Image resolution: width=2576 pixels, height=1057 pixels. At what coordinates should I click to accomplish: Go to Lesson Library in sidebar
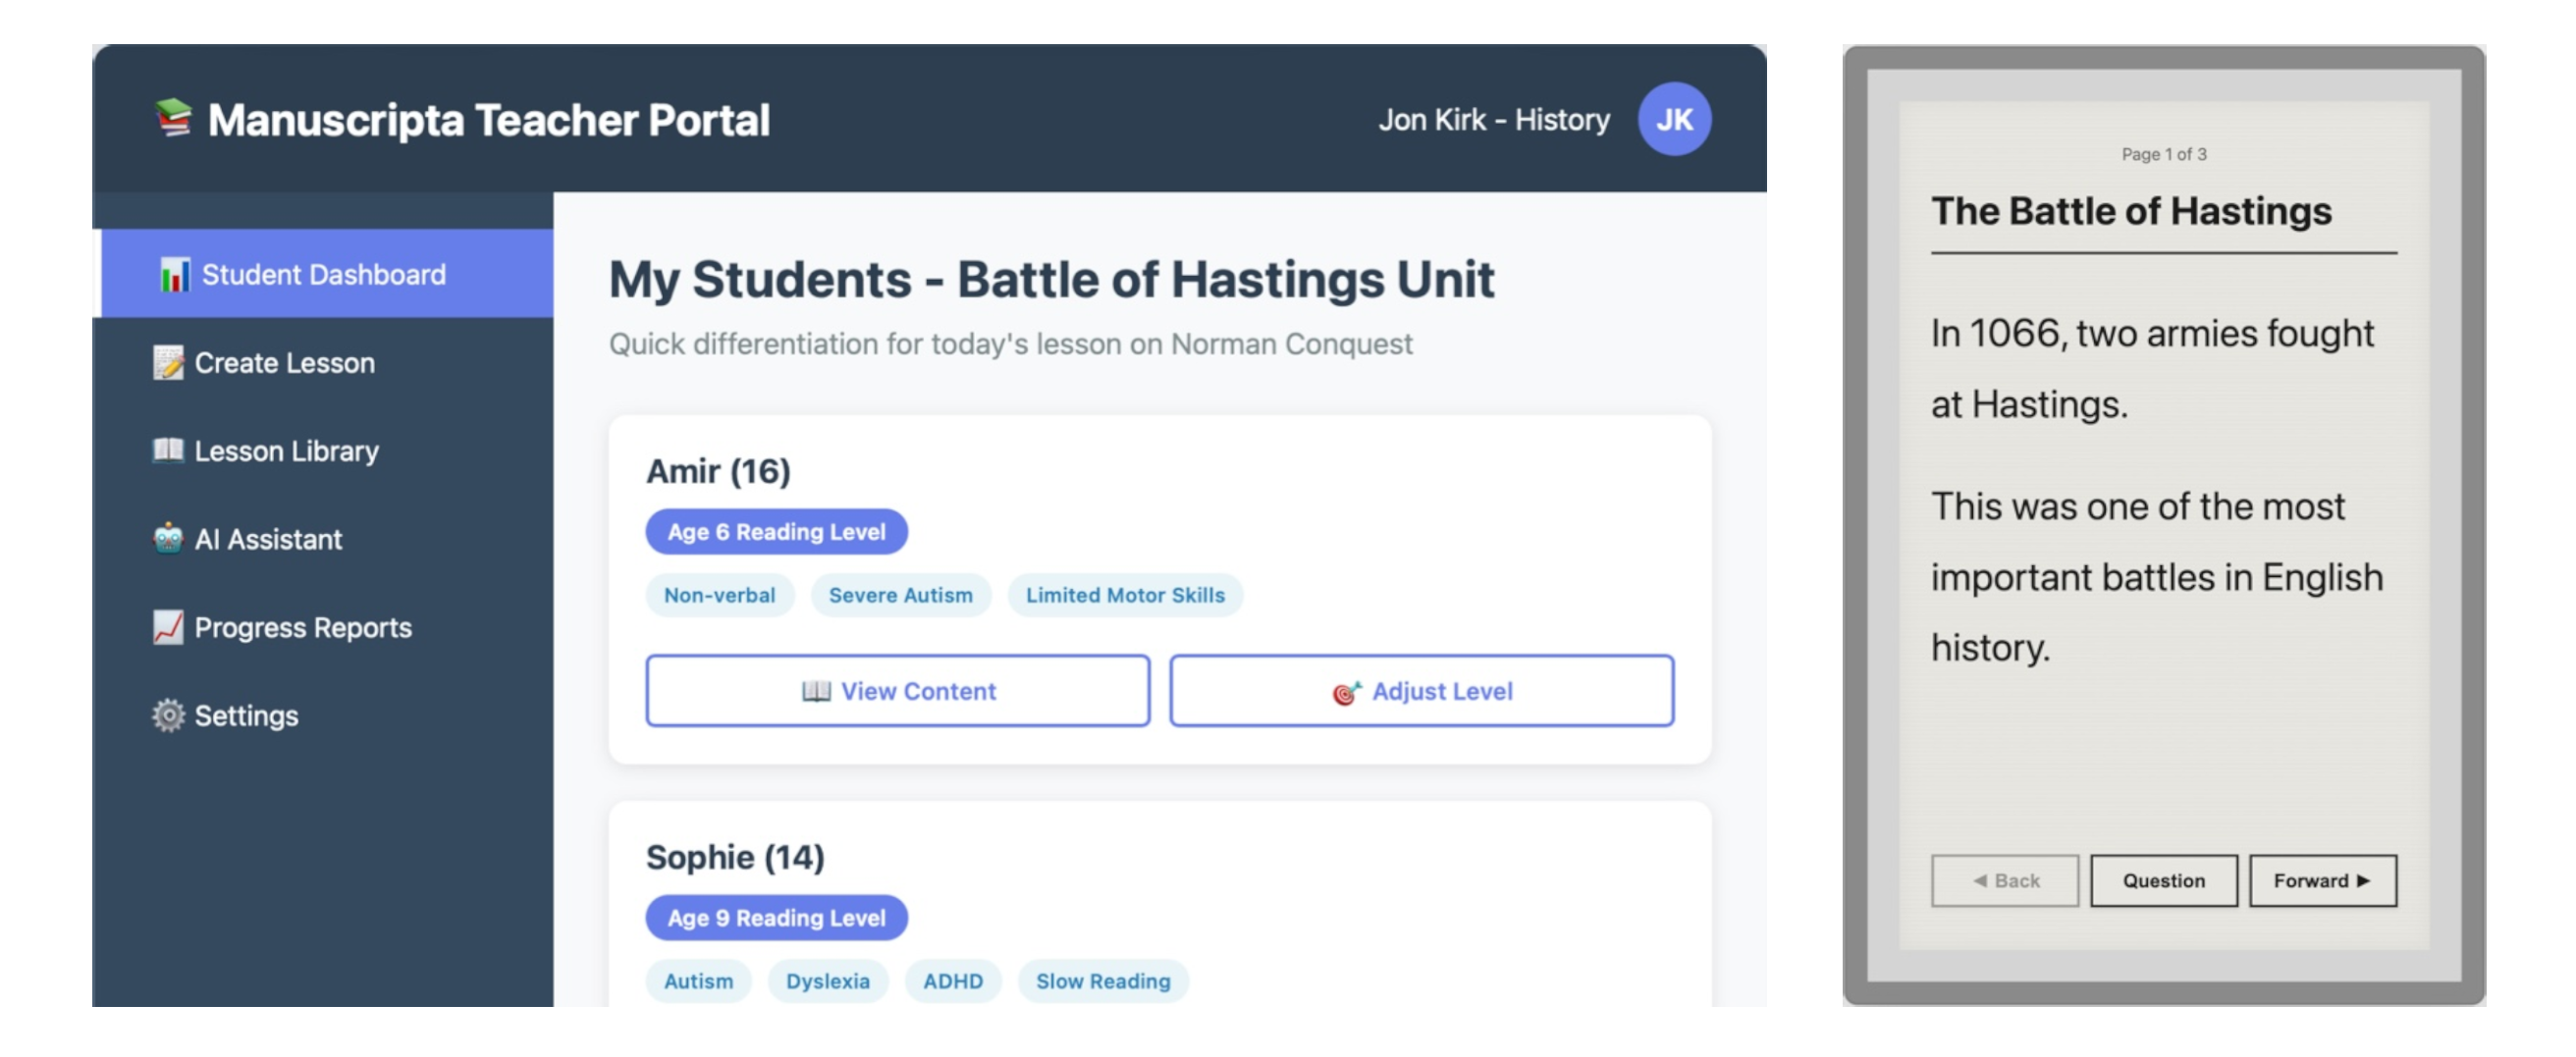[x=286, y=451]
